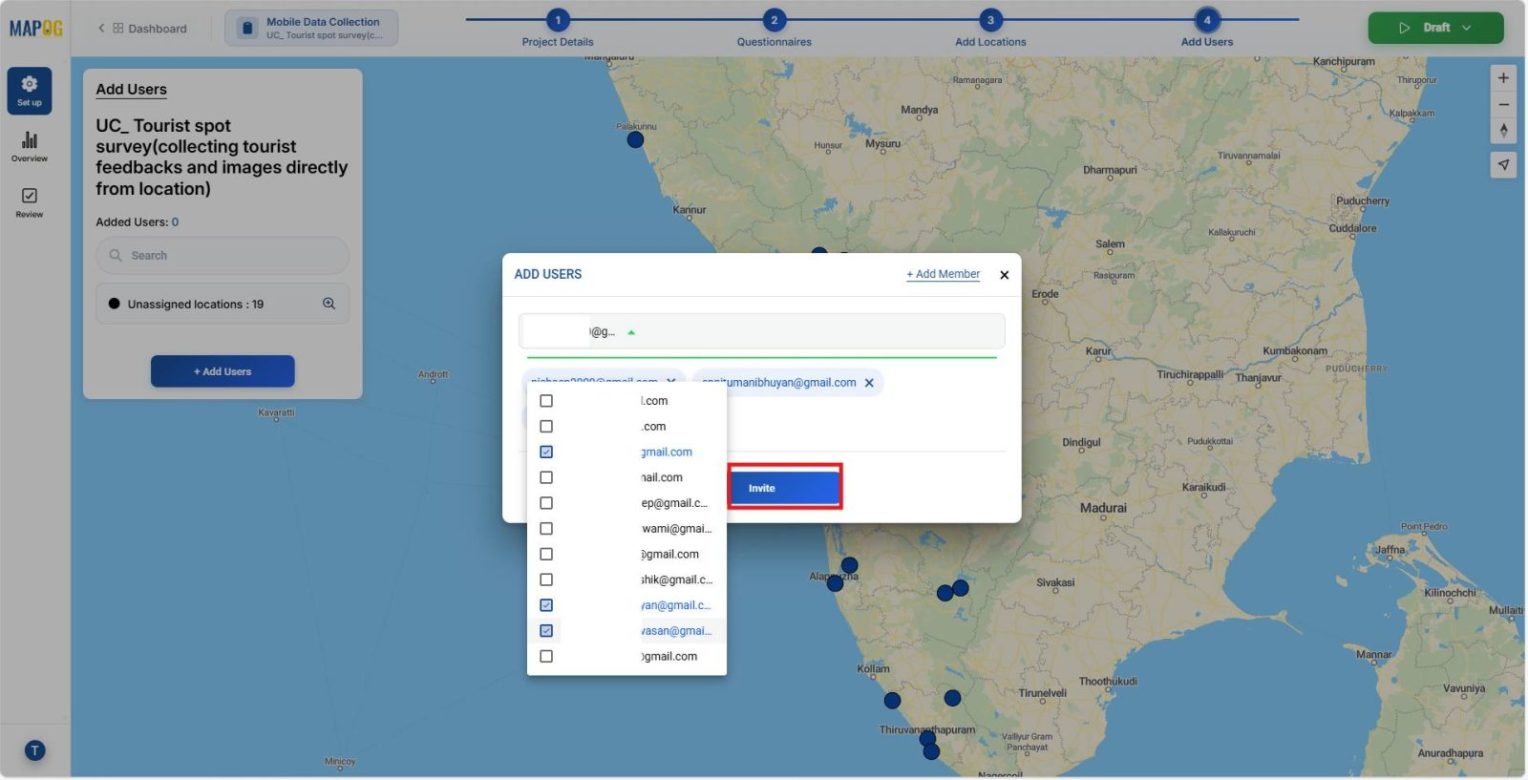
Task: Uncheck the selected vasan@gmai... email
Action: tap(546, 630)
